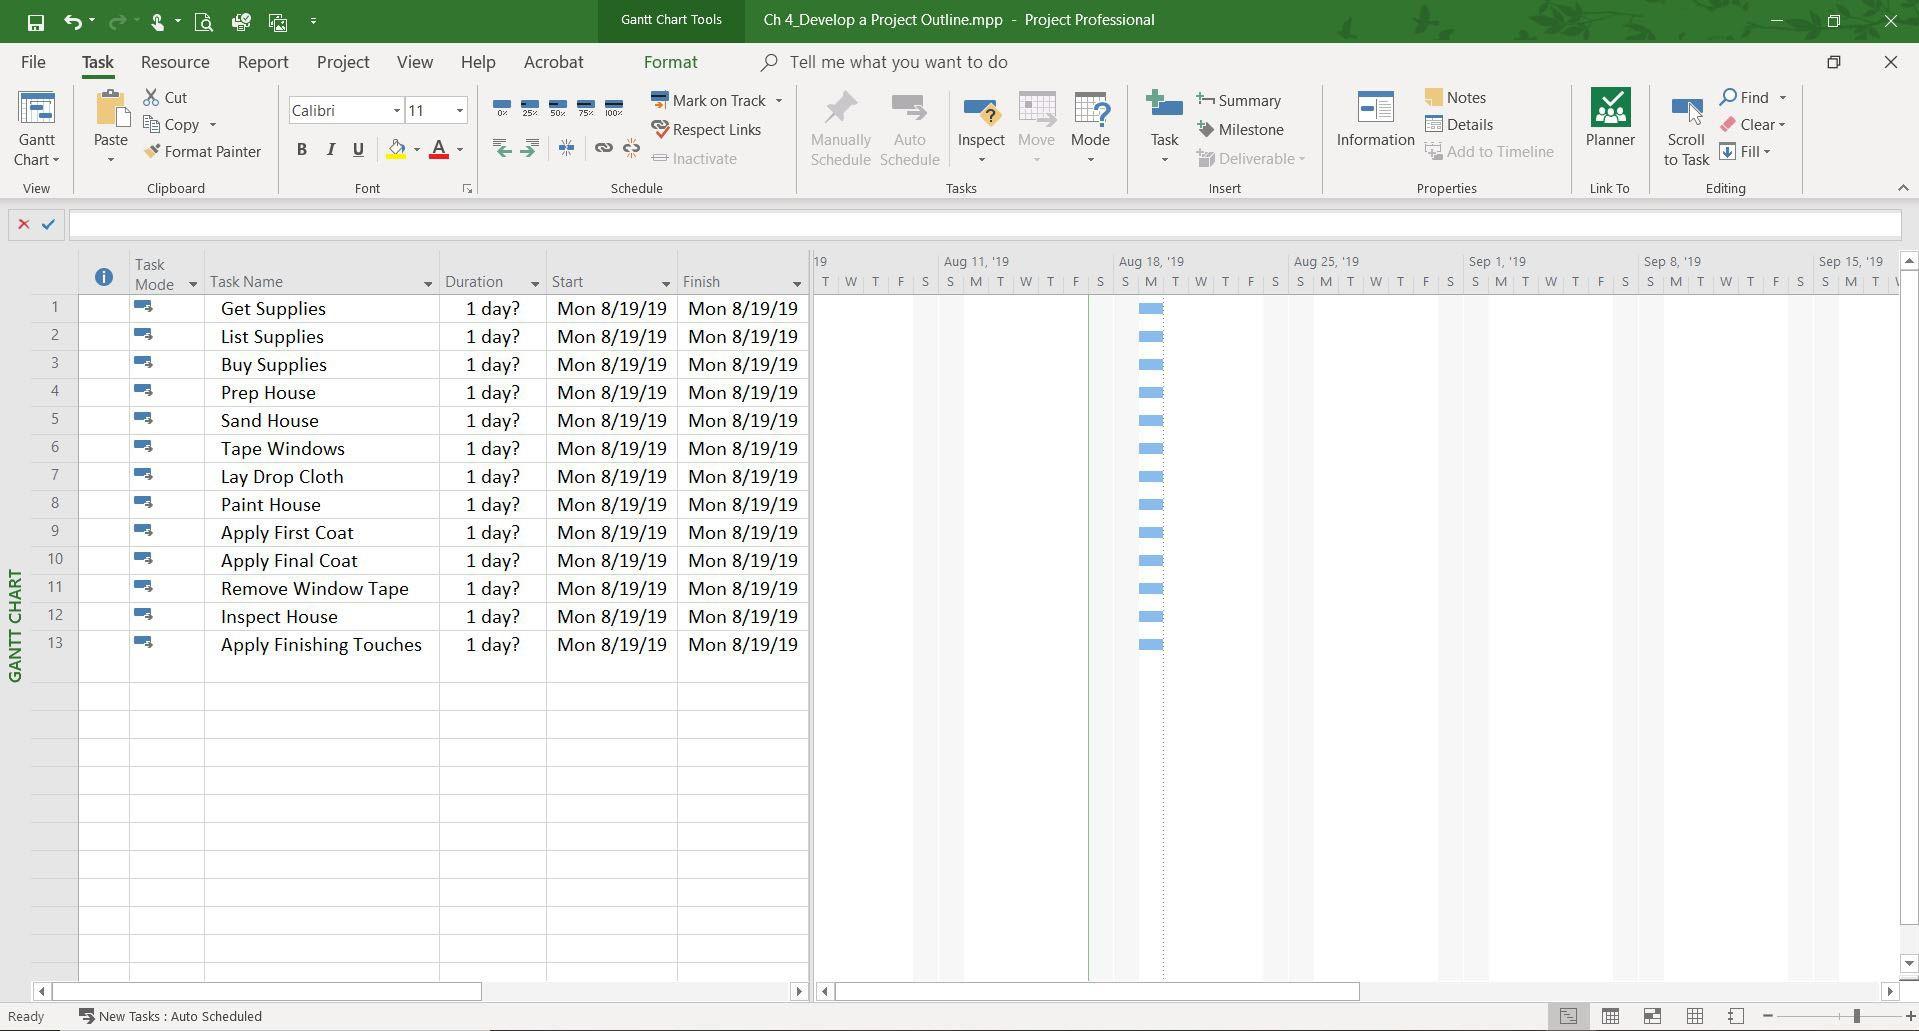Adjust the timescale zoom slider
This screenshot has width=1919, height=1031.
[x=1856, y=1016]
